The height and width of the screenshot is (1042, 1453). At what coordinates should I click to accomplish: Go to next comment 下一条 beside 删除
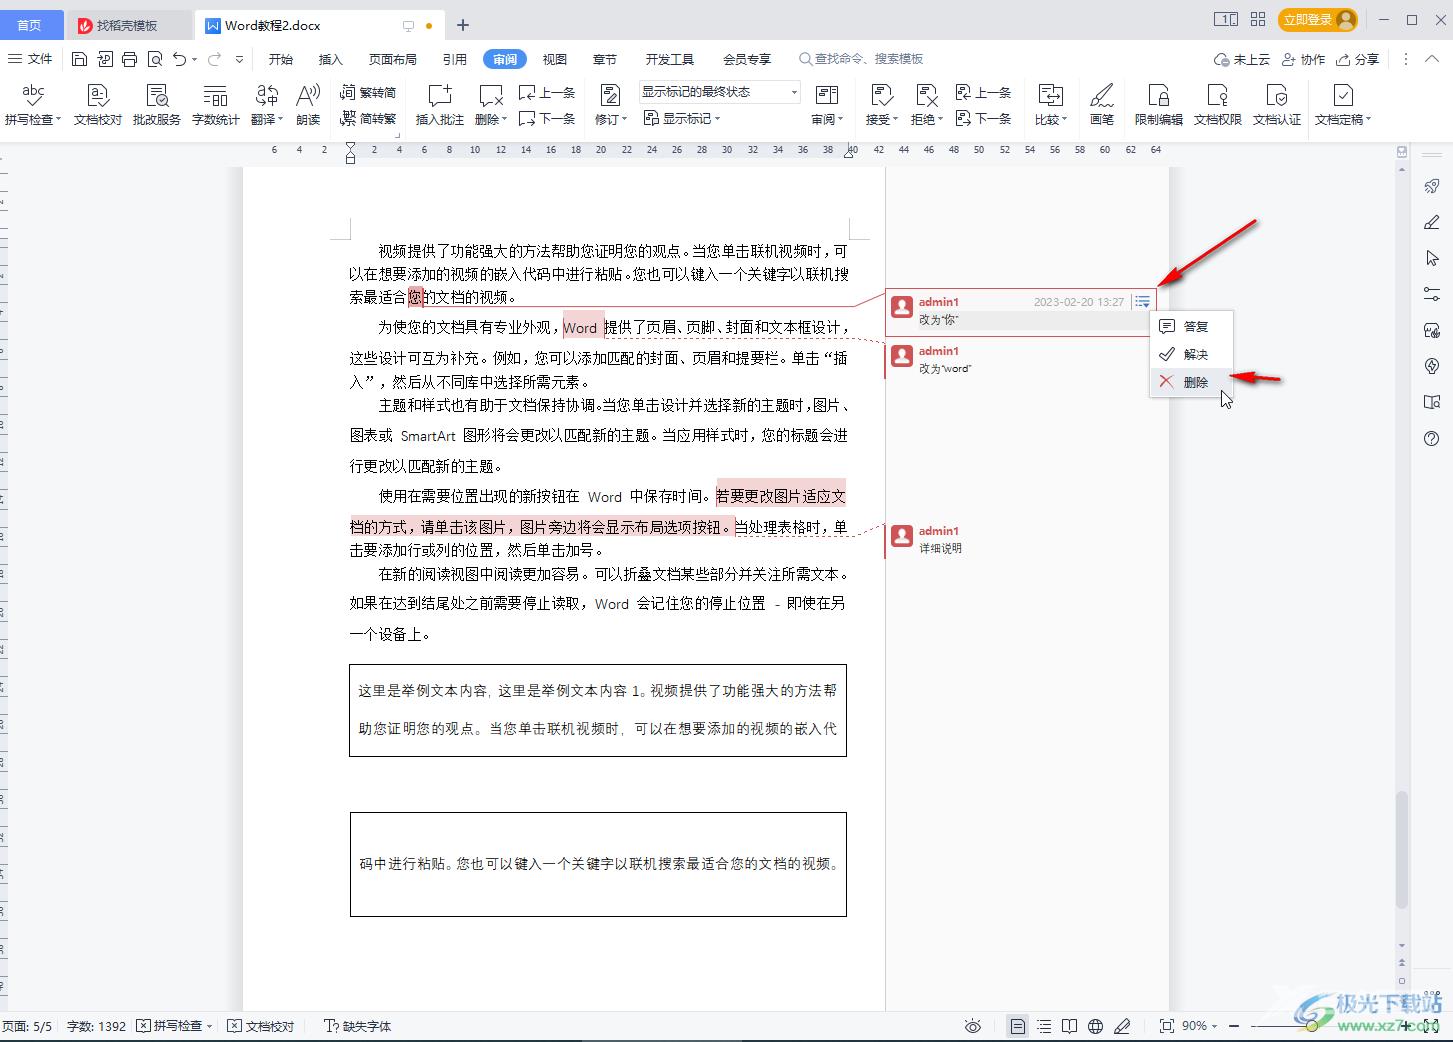pyautogui.click(x=547, y=118)
